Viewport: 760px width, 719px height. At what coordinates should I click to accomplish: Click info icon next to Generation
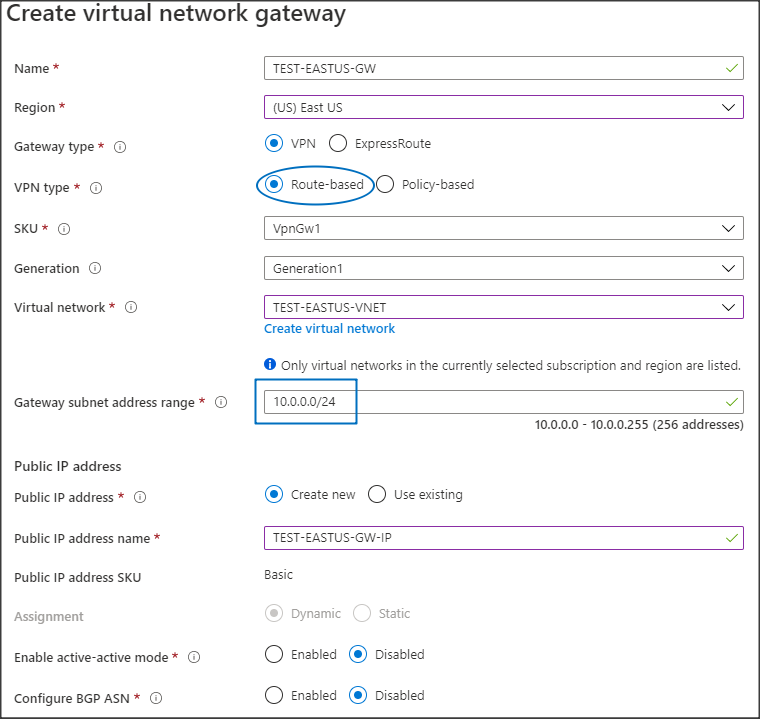point(95,269)
